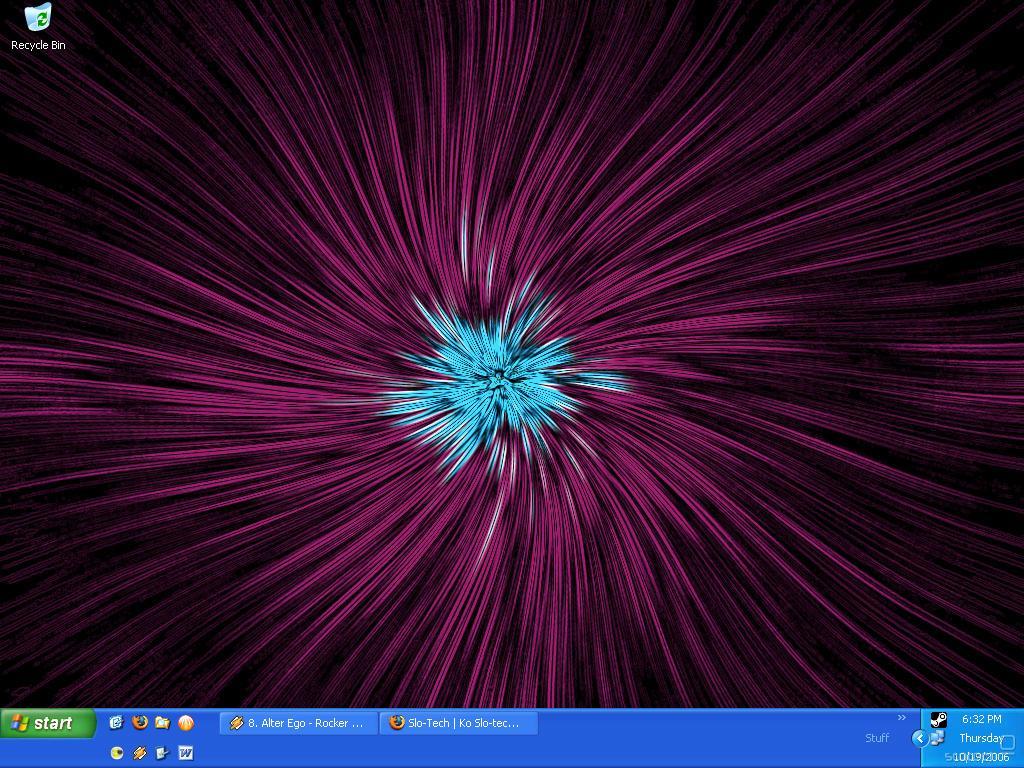The width and height of the screenshot is (1024, 768).
Task: Launch the orange striped ball quick launch icon
Action: [186, 722]
